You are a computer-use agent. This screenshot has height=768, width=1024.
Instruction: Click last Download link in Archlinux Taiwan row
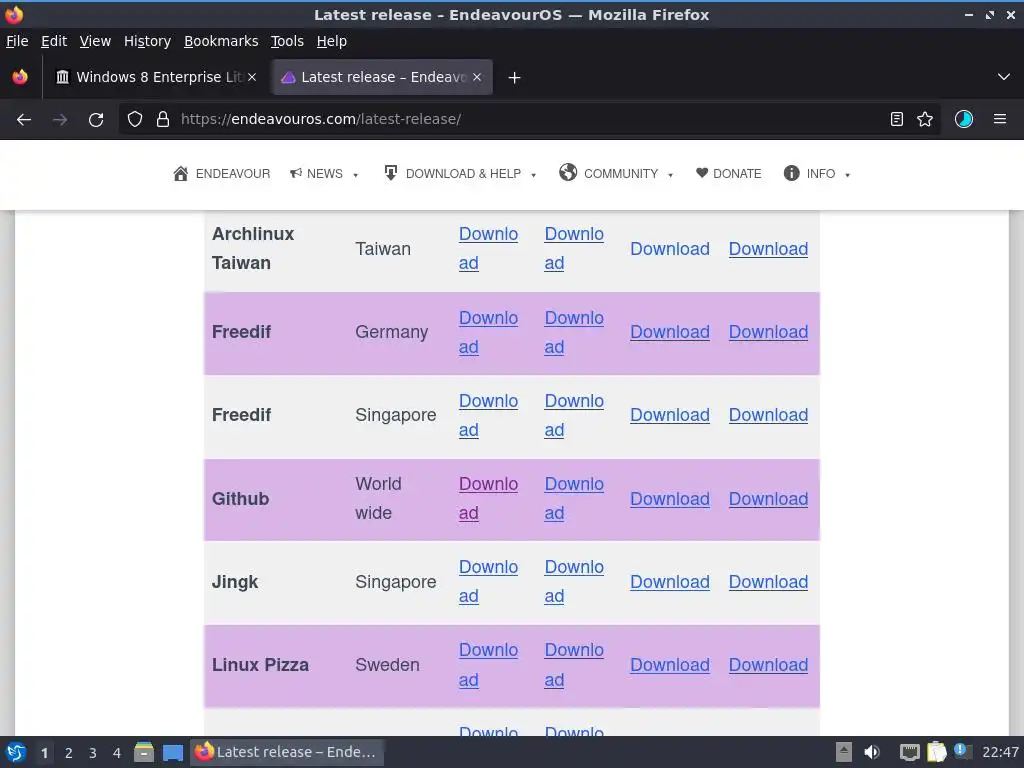(768, 249)
